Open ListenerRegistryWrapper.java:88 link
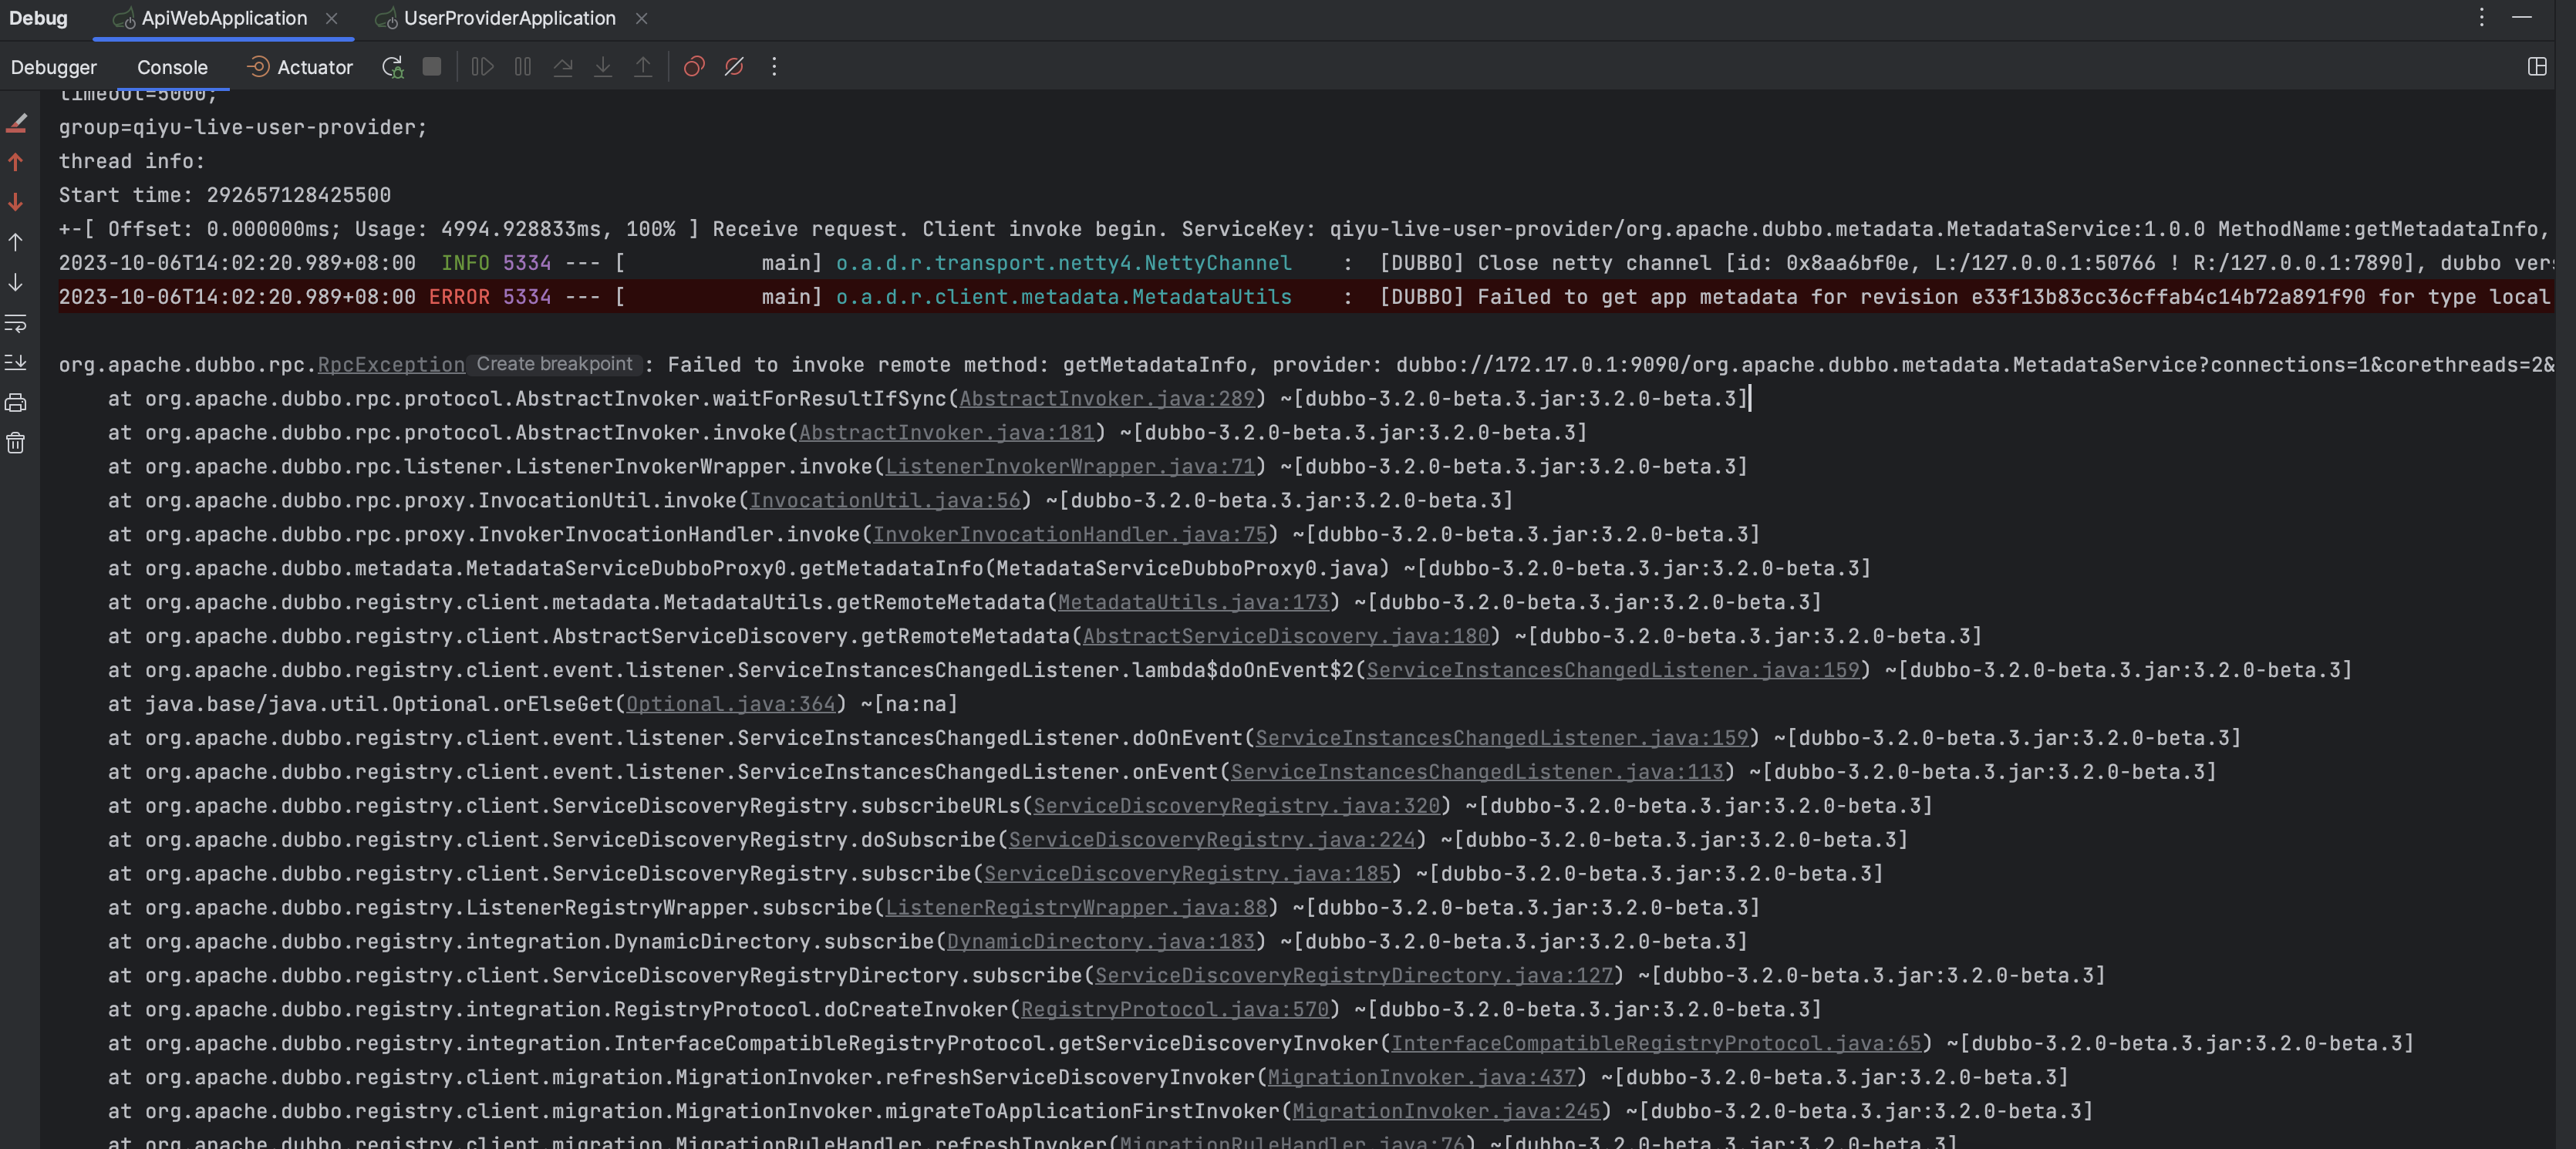Viewport: 2576px width, 1149px height. coord(1076,908)
